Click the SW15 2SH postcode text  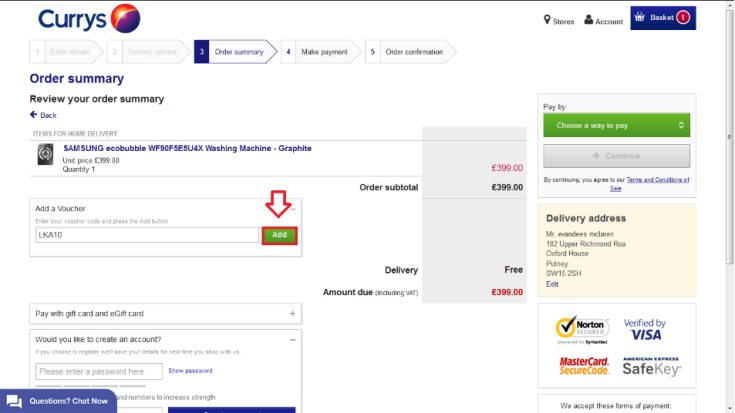coord(563,273)
